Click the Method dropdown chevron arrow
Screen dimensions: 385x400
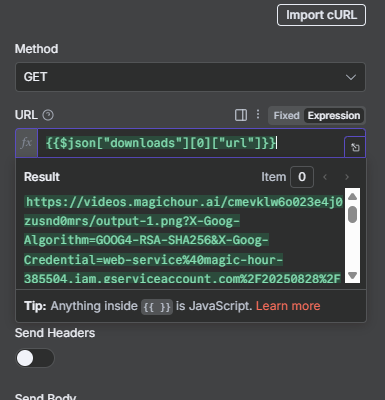351,77
